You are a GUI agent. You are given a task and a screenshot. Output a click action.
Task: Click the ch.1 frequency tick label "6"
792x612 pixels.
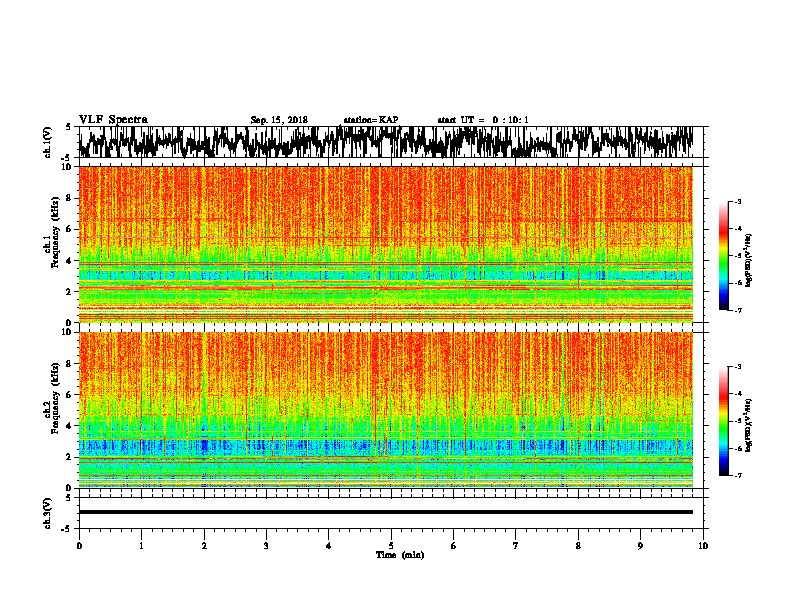pyautogui.click(x=69, y=229)
